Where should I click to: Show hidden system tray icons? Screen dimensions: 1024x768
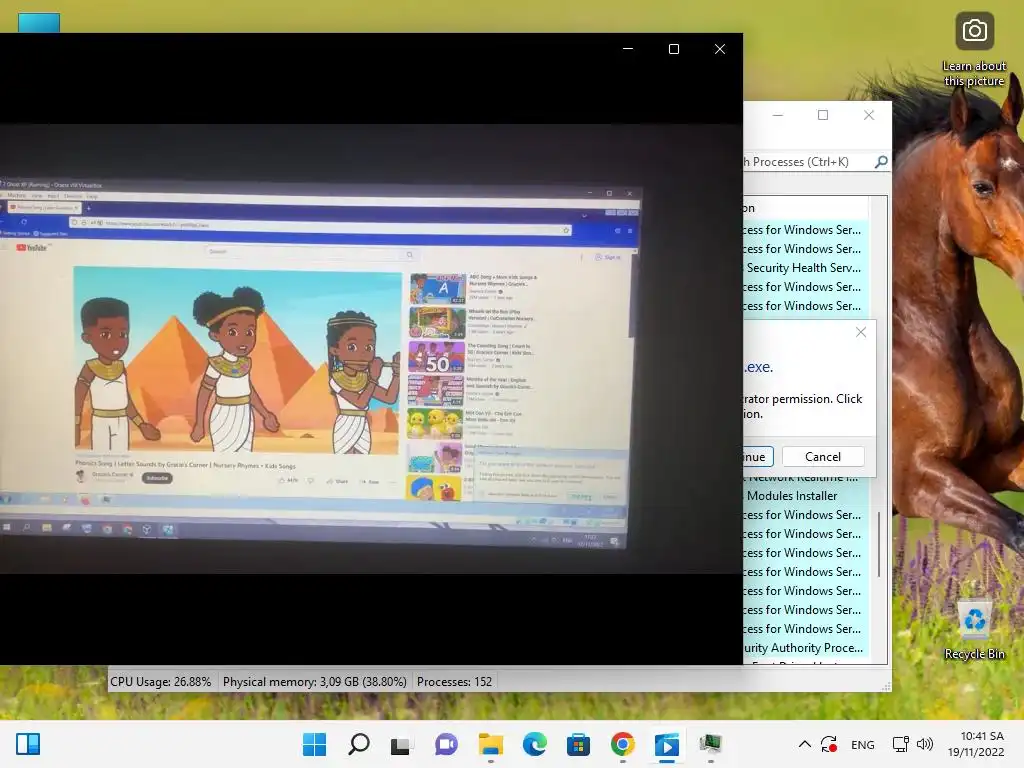point(805,744)
